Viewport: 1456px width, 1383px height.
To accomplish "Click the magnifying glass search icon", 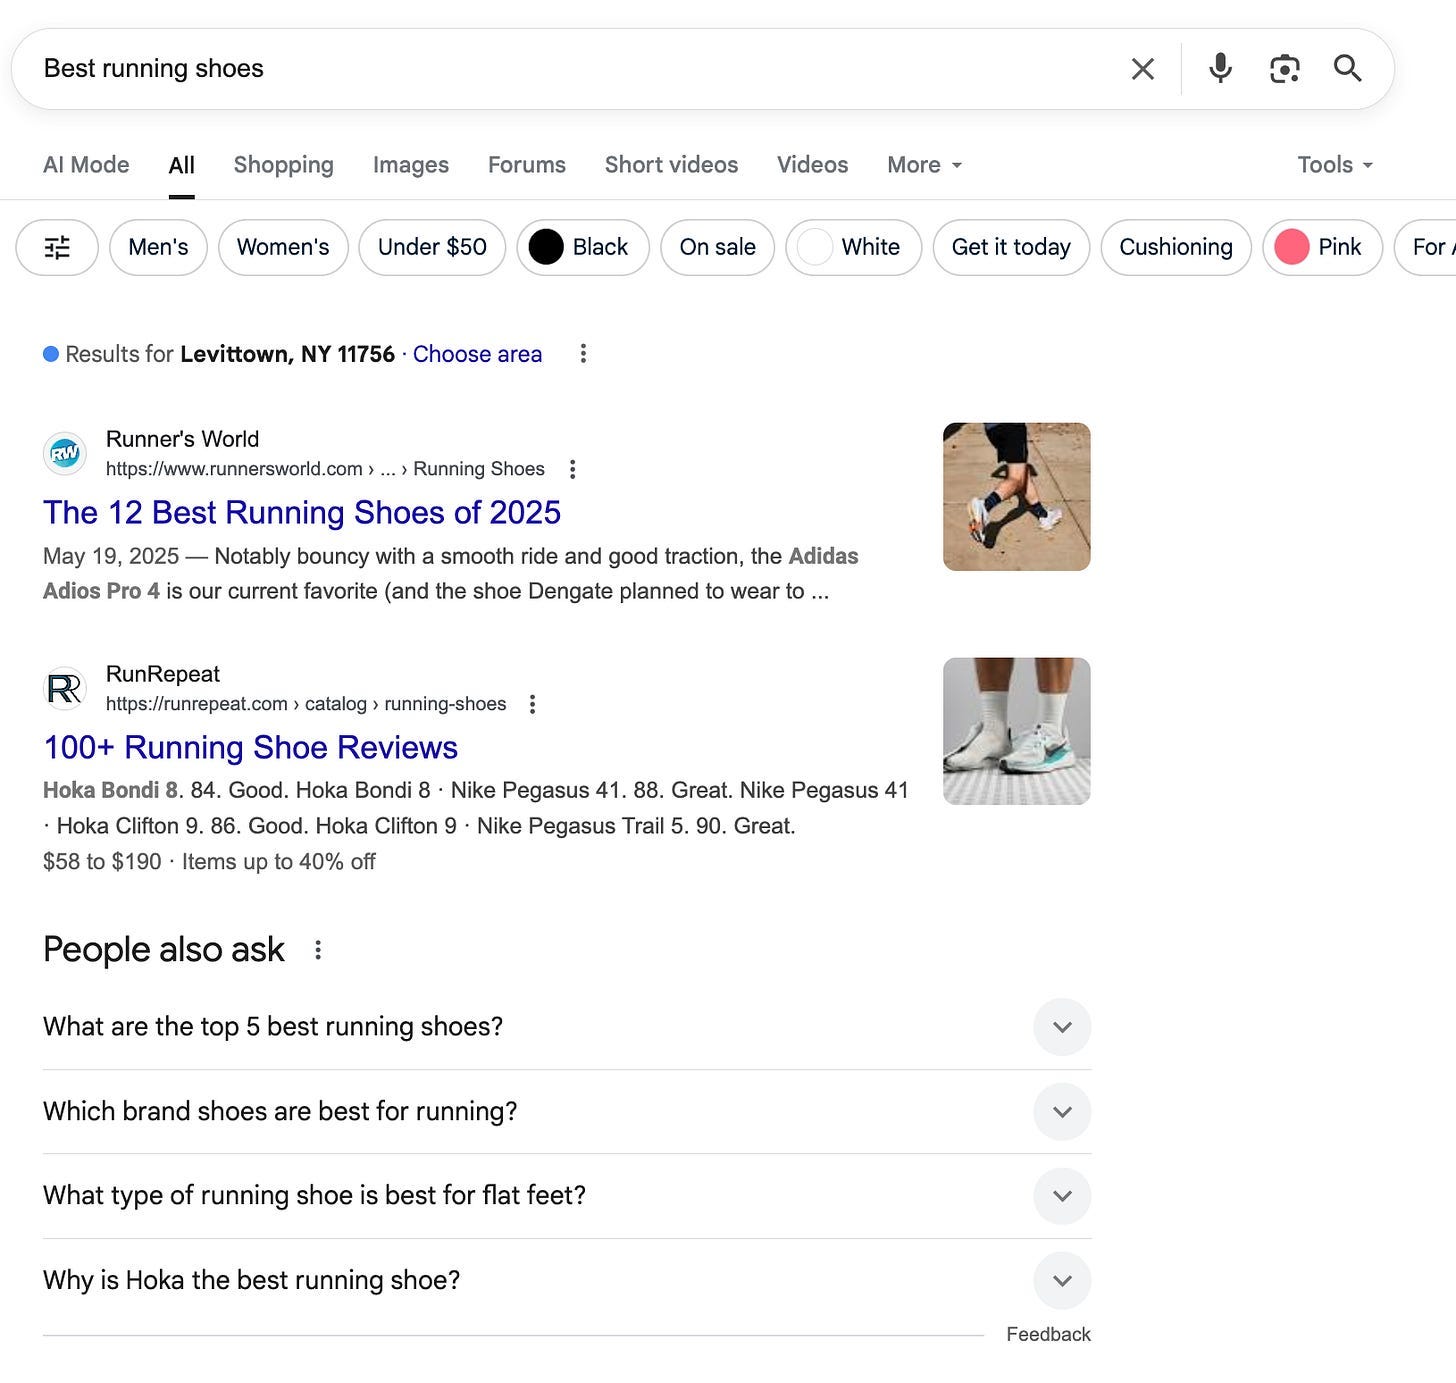I will pyautogui.click(x=1347, y=68).
